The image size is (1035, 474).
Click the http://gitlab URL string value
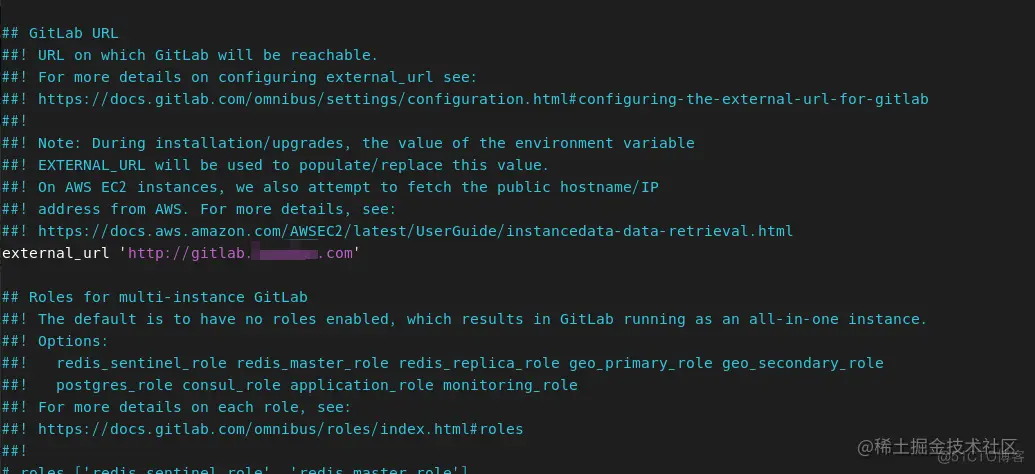point(240,253)
